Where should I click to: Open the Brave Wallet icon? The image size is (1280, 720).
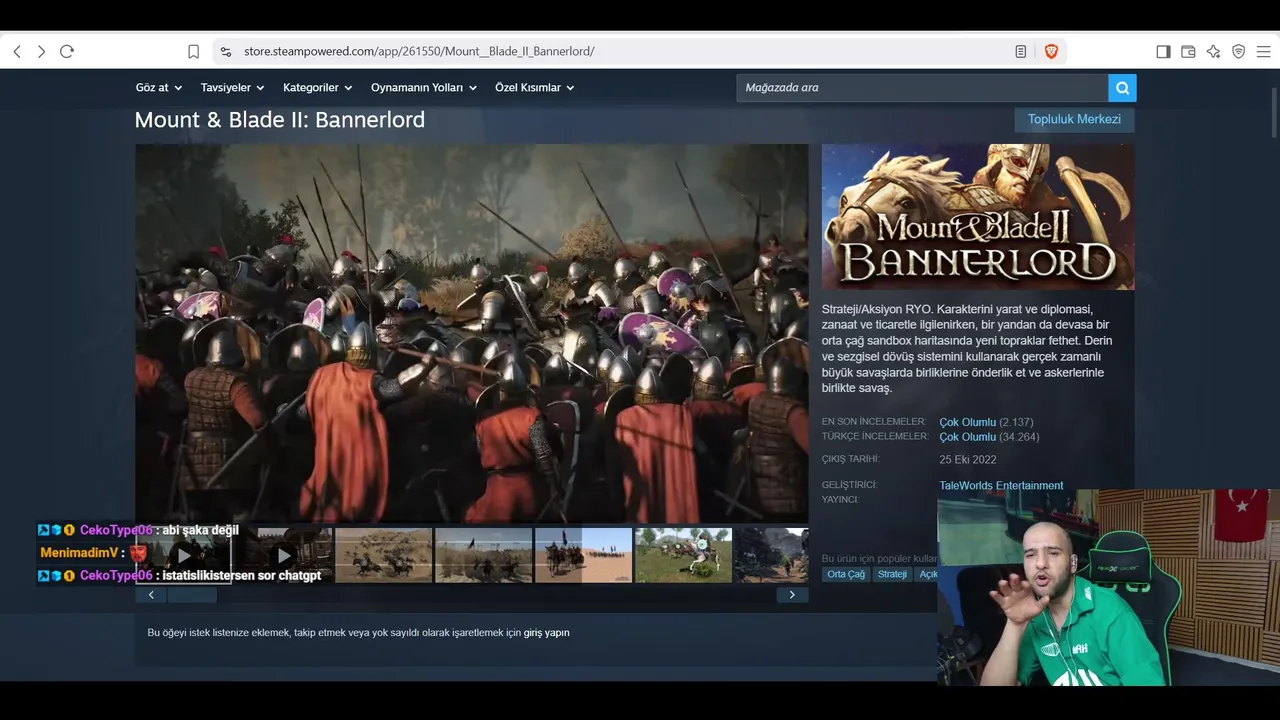click(x=1188, y=51)
